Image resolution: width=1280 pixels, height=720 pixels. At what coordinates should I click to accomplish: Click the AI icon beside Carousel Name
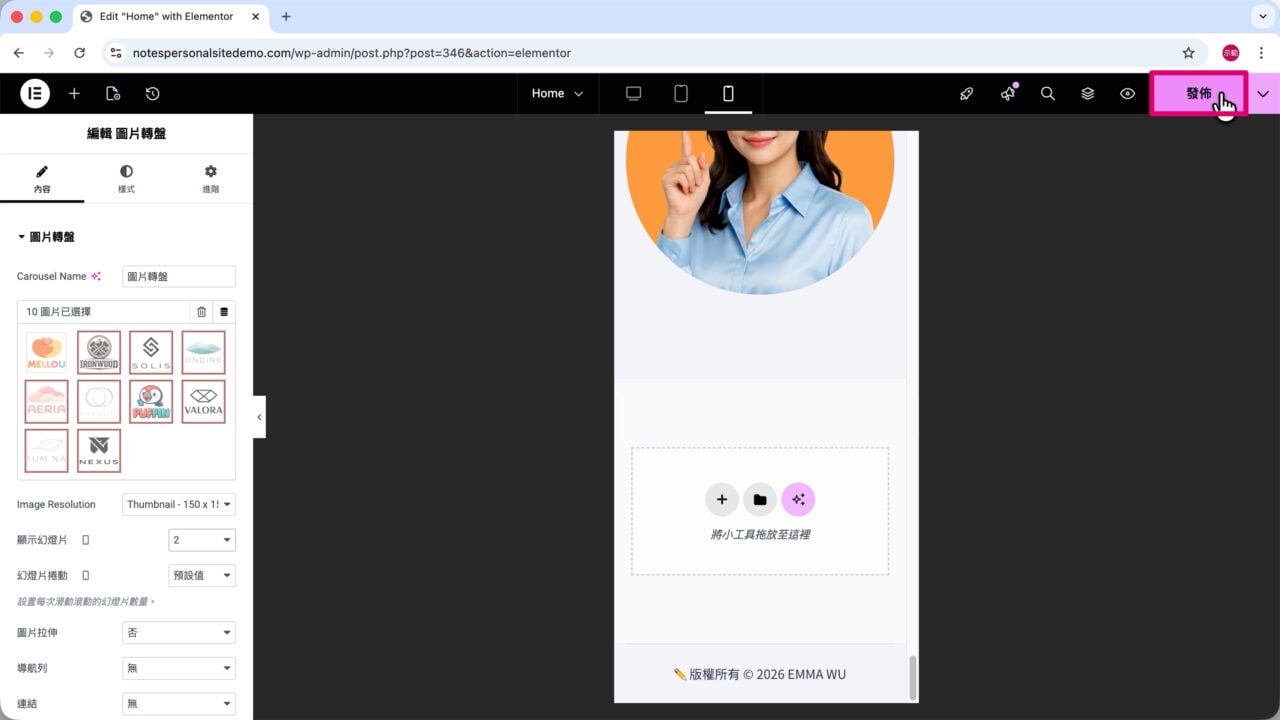tap(96, 276)
